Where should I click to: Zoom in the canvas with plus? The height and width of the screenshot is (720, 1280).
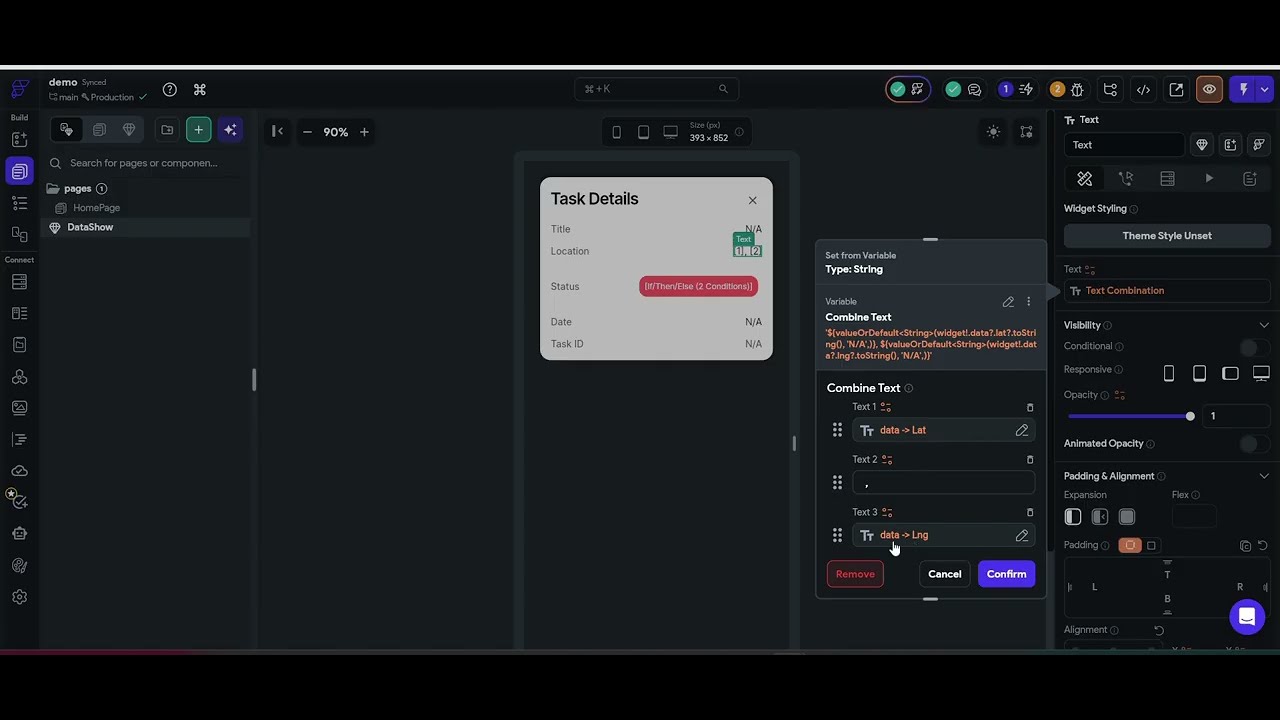(x=364, y=132)
